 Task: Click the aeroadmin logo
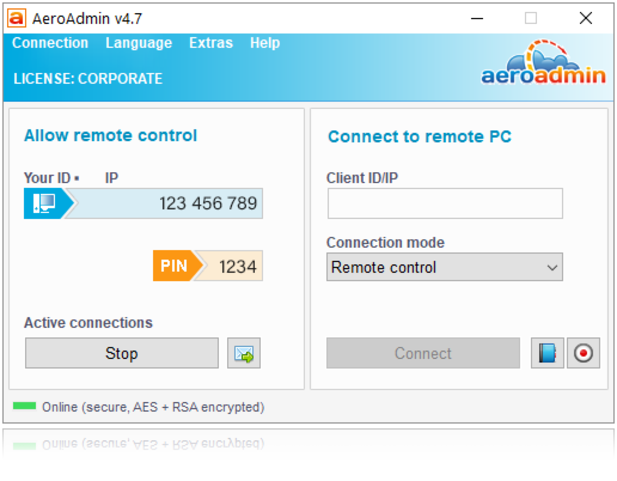point(543,63)
